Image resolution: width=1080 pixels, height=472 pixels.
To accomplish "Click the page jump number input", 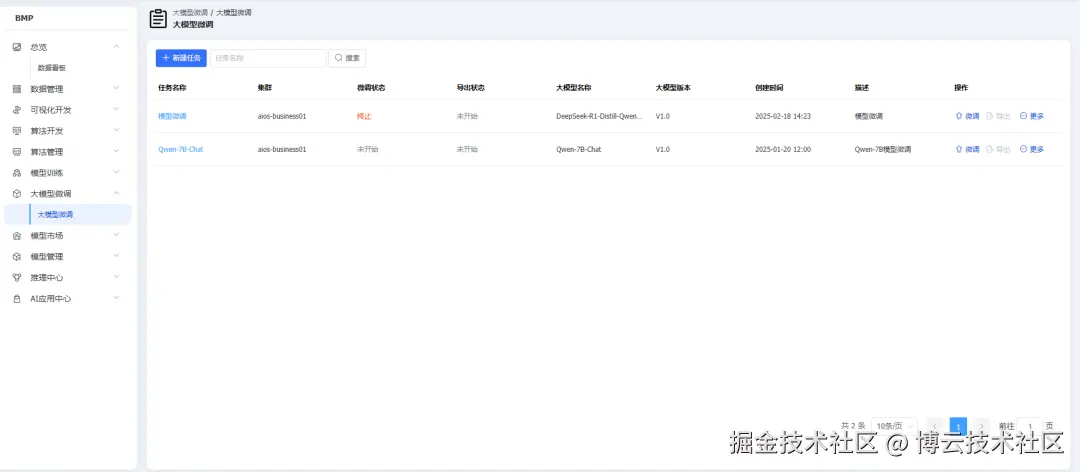I will coord(1030,426).
